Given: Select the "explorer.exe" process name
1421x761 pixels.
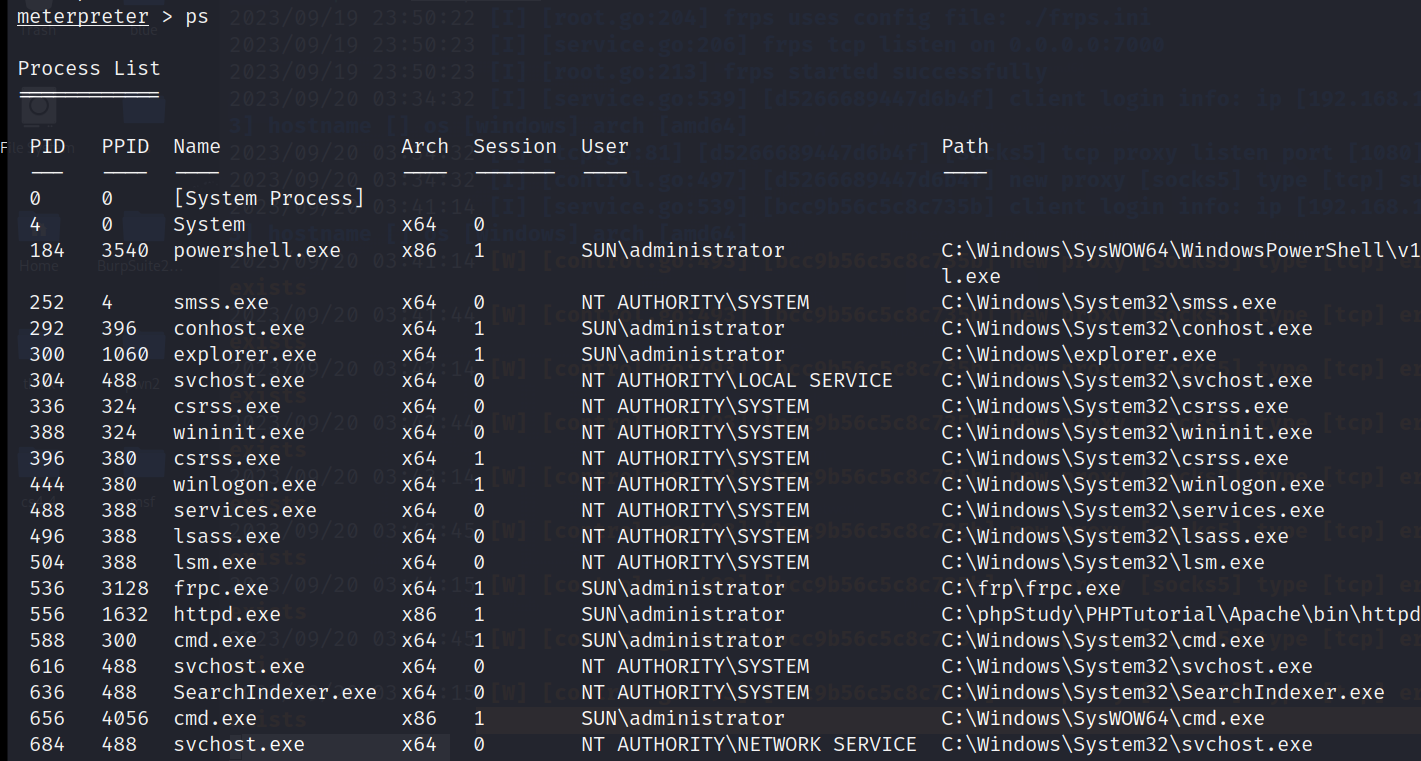Looking at the screenshot, I should pos(245,354).
